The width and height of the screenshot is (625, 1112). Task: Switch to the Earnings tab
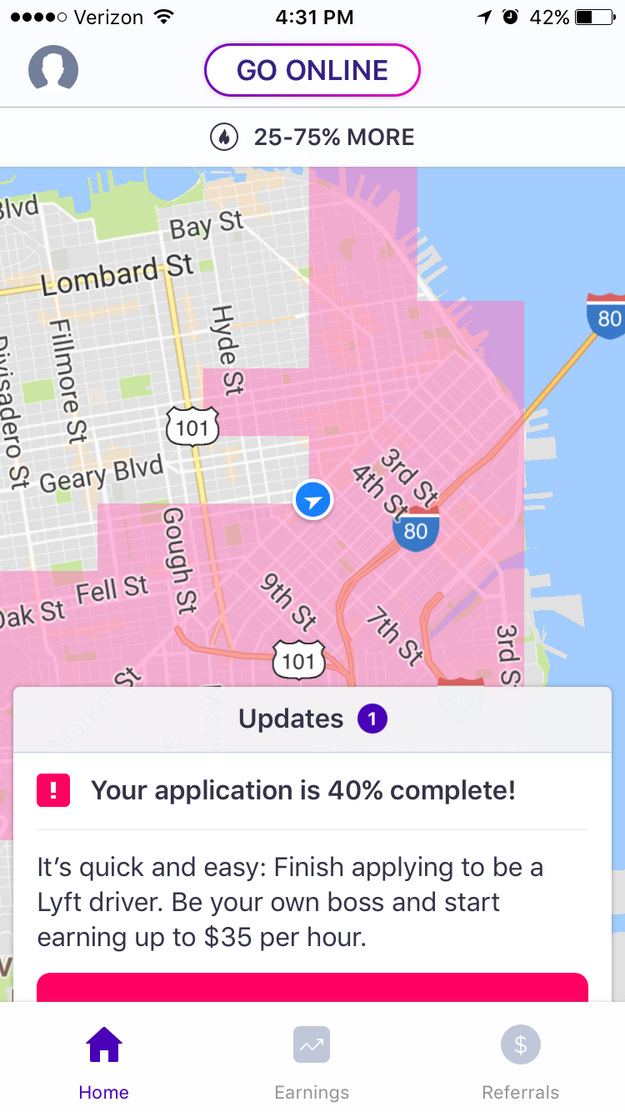pyautogui.click(x=312, y=1063)
